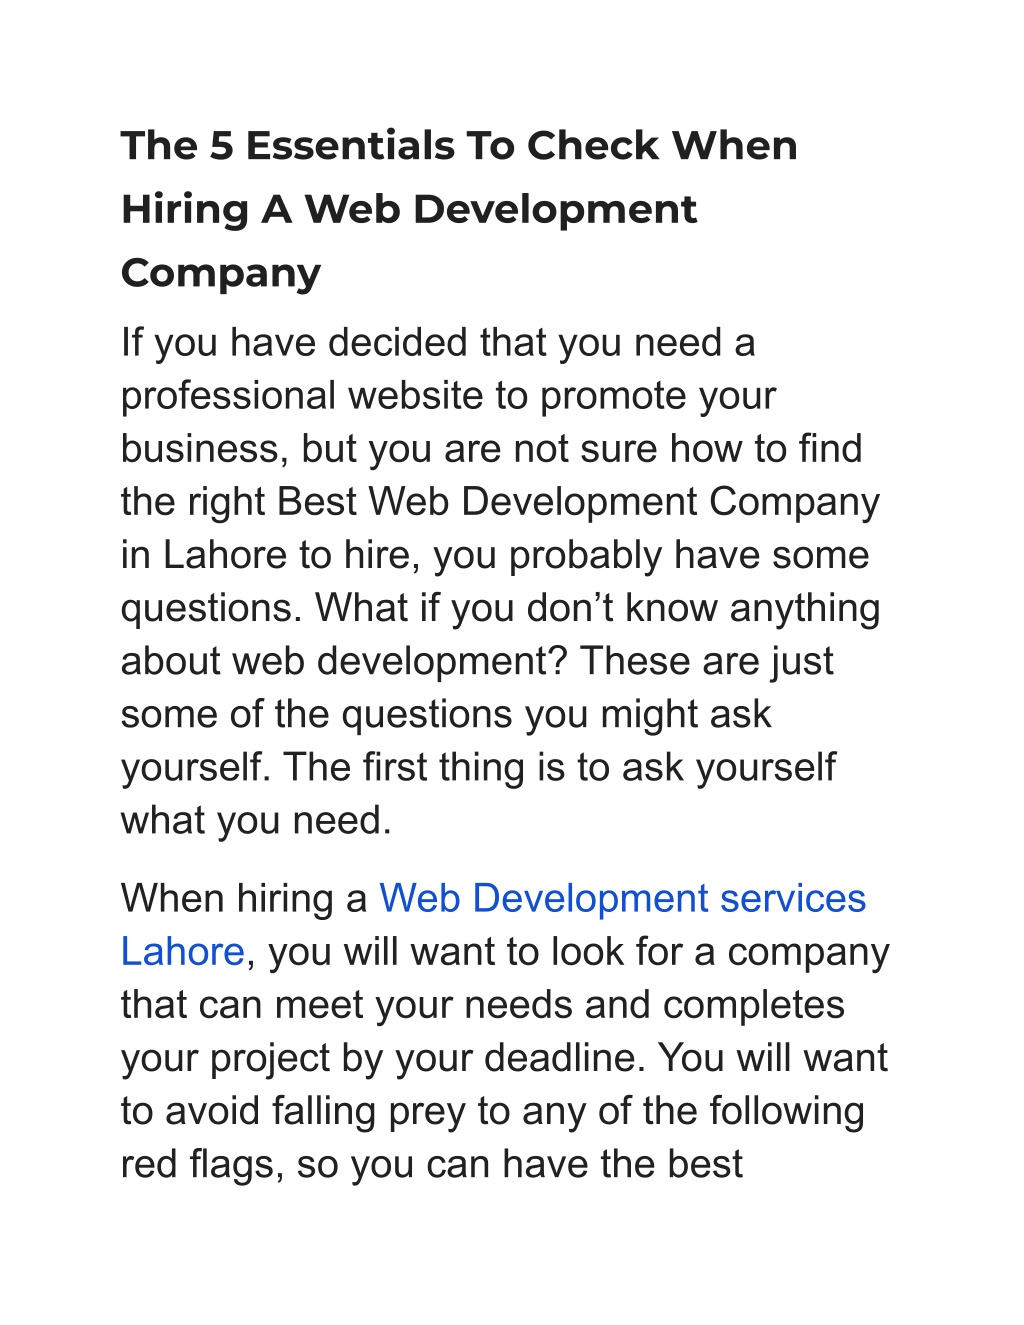Click the blue Lahore link text
The width and height of the screenshot is (1024, 1325).
point(182,951)
